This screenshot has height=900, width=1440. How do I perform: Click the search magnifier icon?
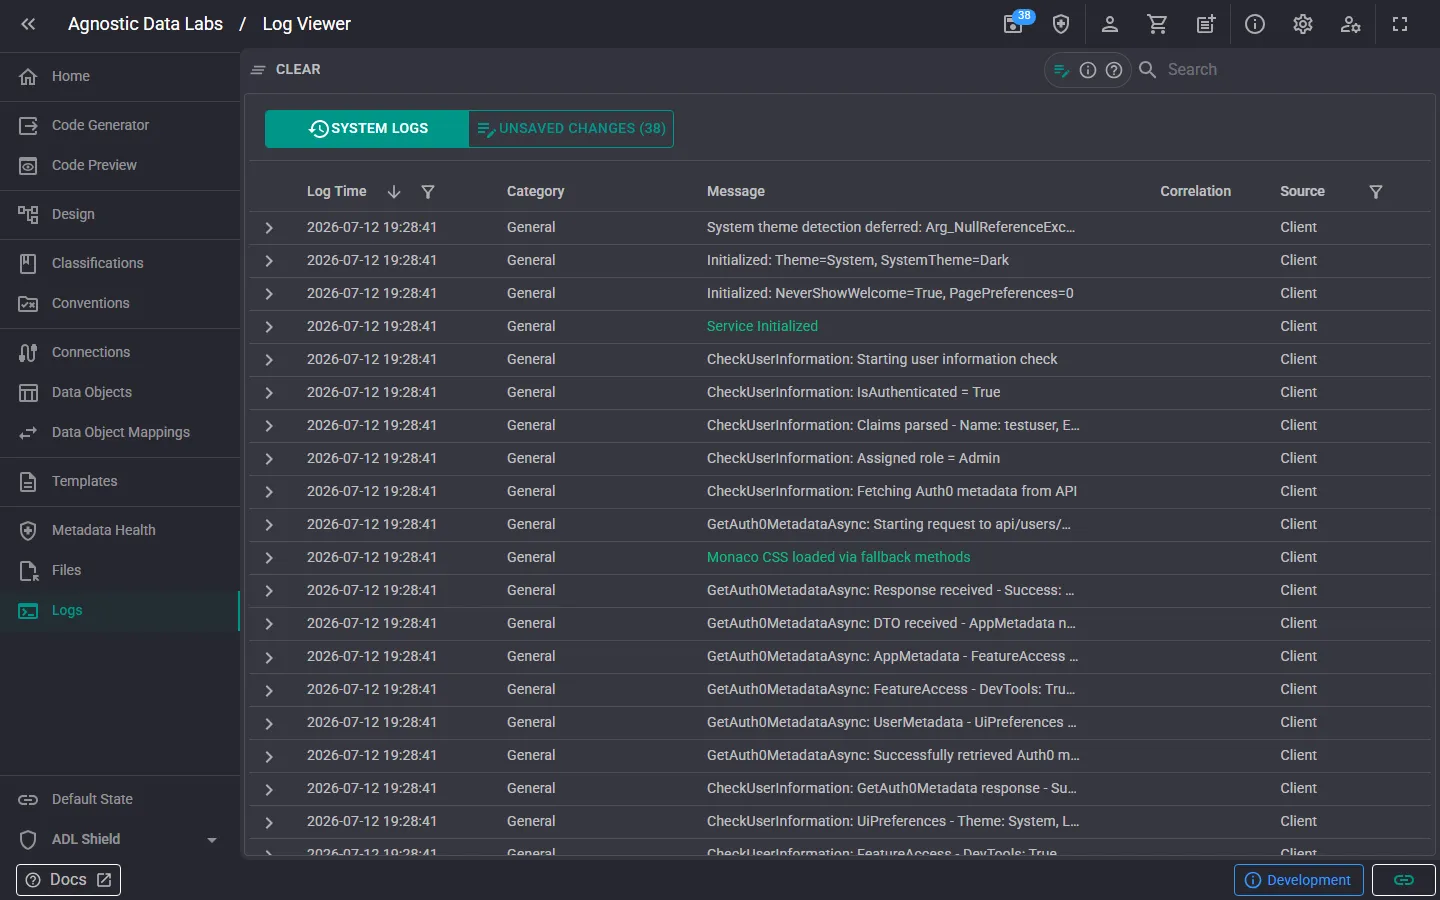pyautogui.click(x=1148, y=70)
